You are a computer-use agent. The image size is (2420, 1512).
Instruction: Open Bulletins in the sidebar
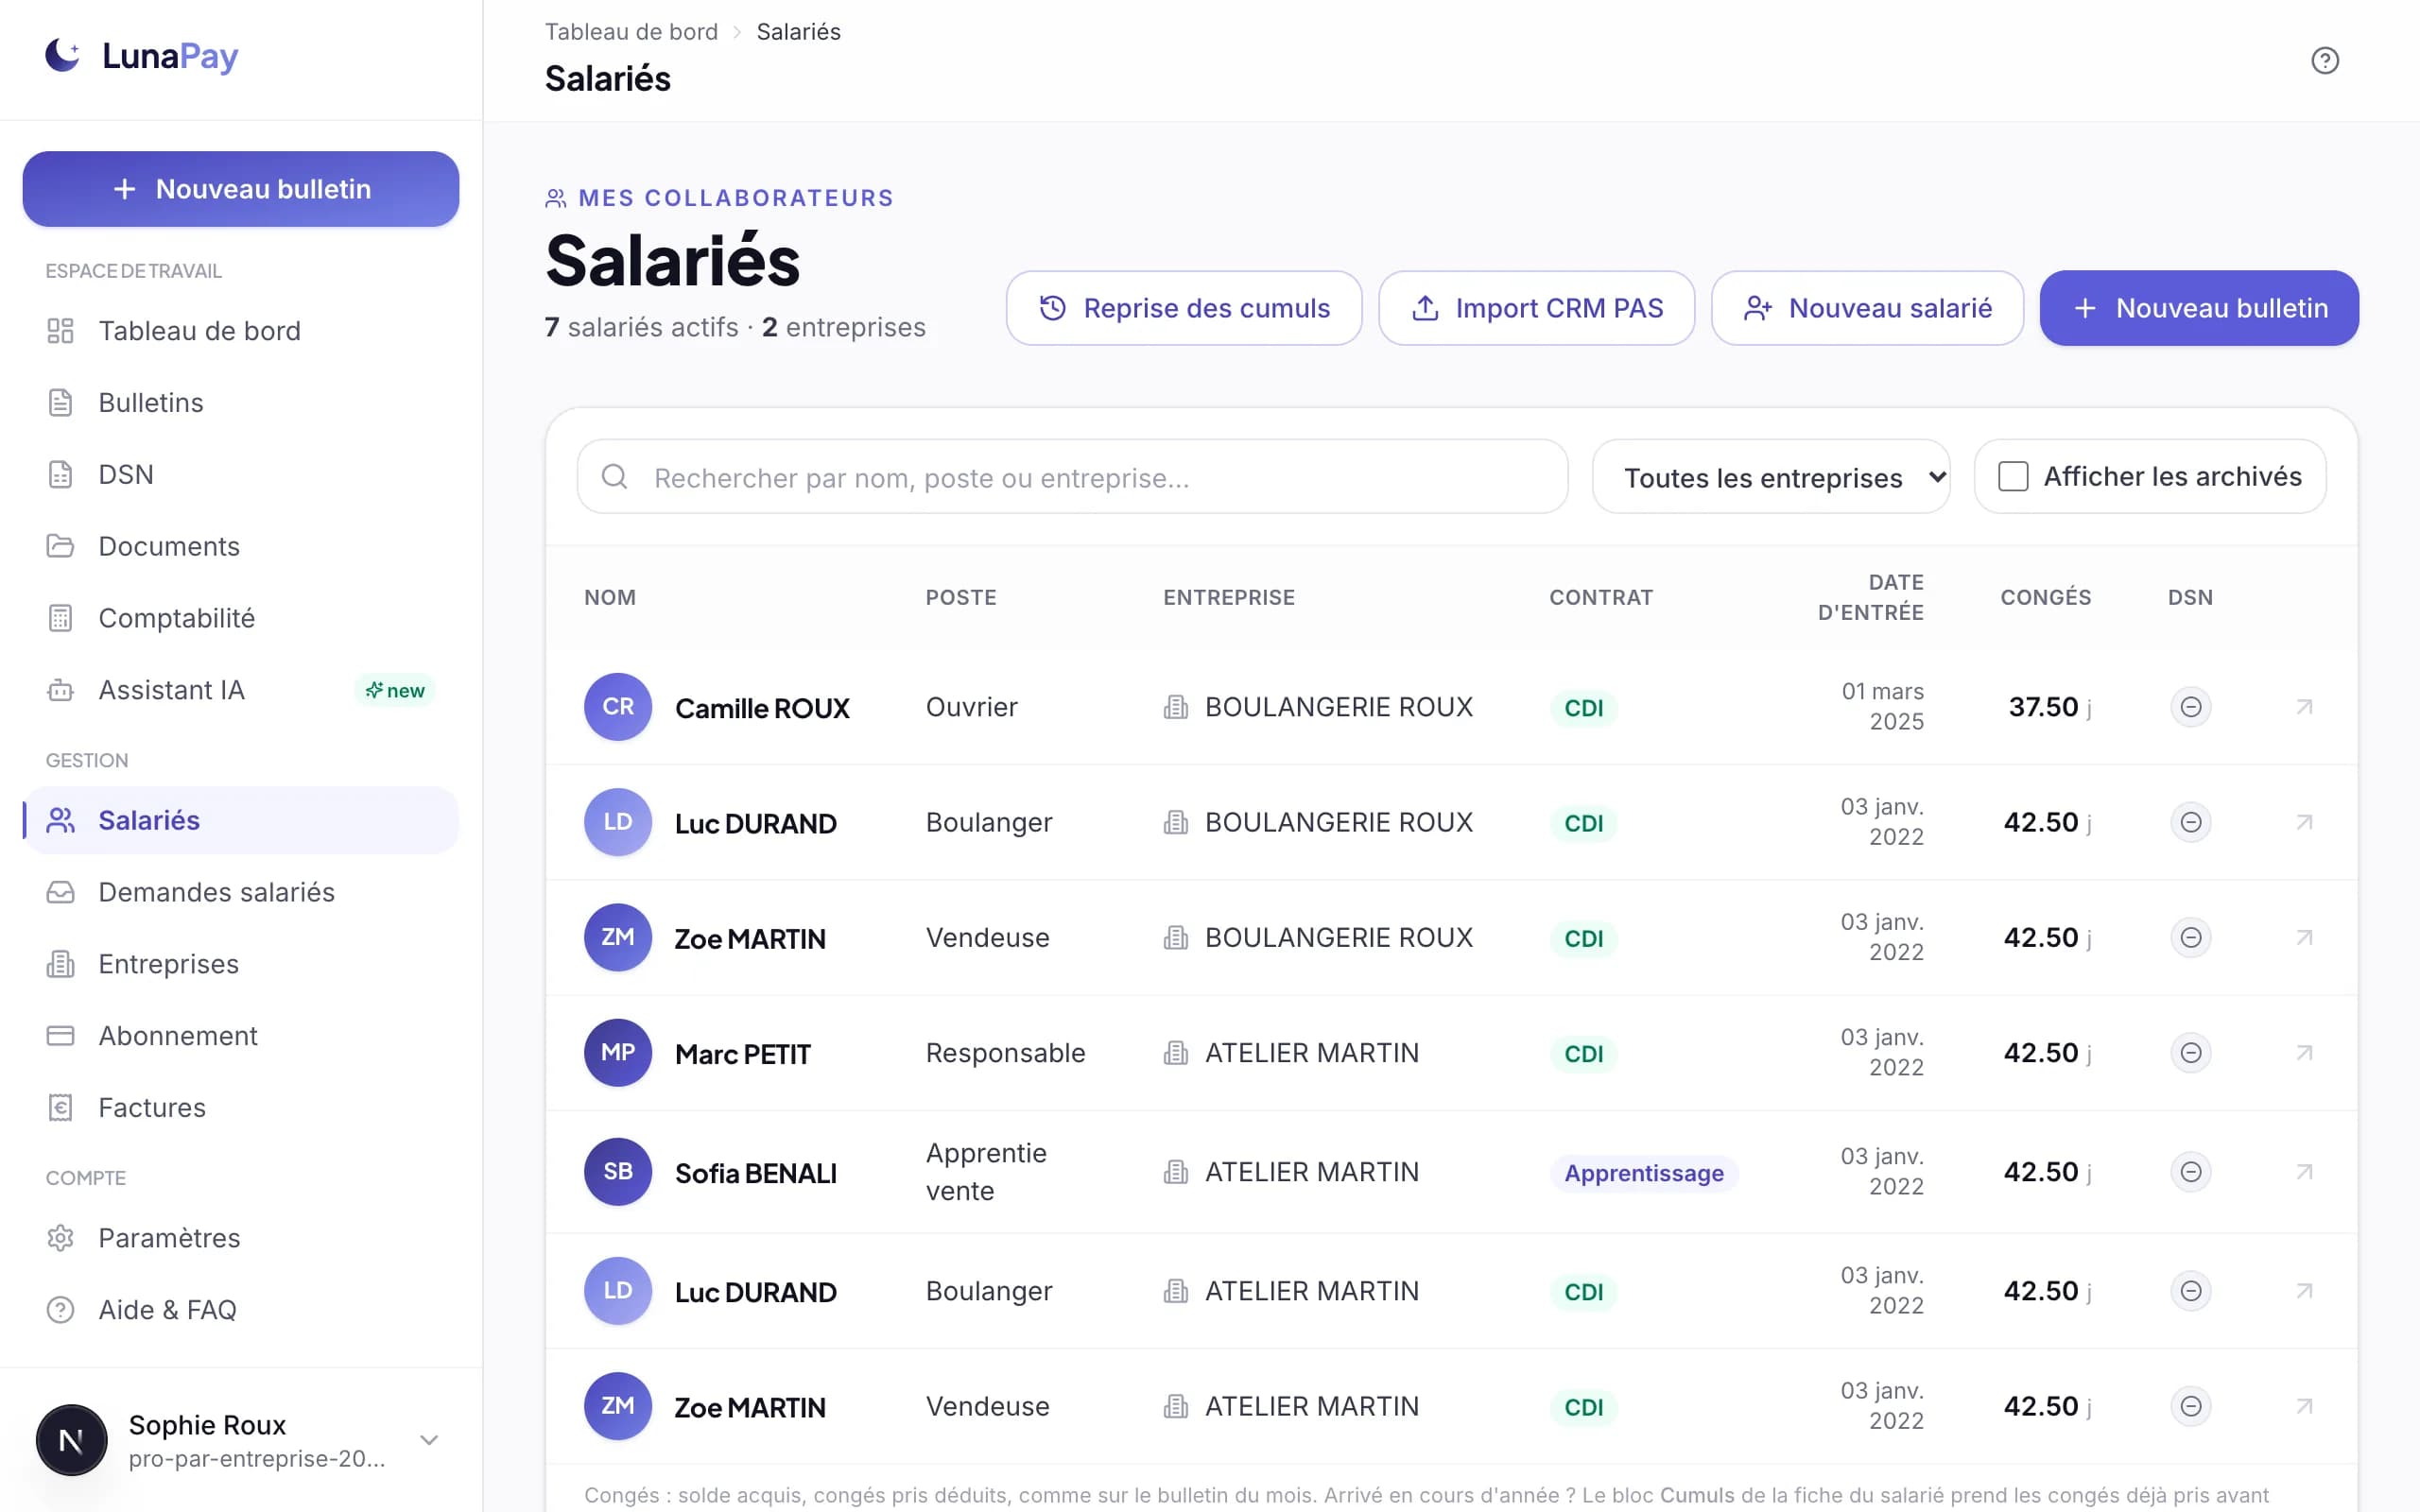(241, 403)
